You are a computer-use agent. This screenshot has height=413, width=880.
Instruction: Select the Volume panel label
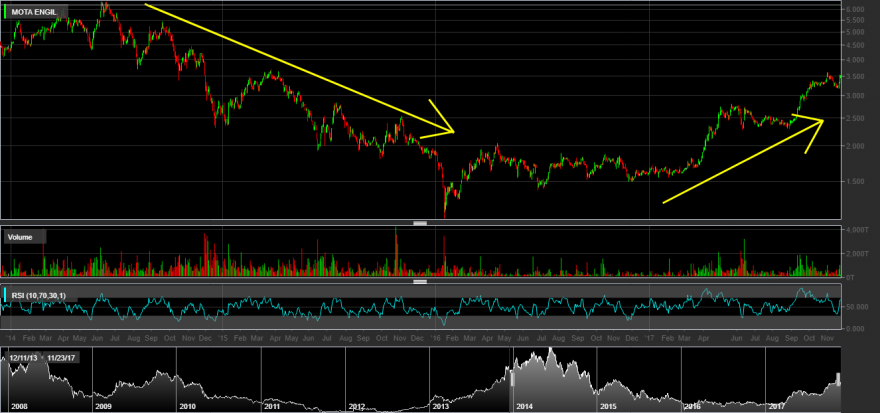22,237
